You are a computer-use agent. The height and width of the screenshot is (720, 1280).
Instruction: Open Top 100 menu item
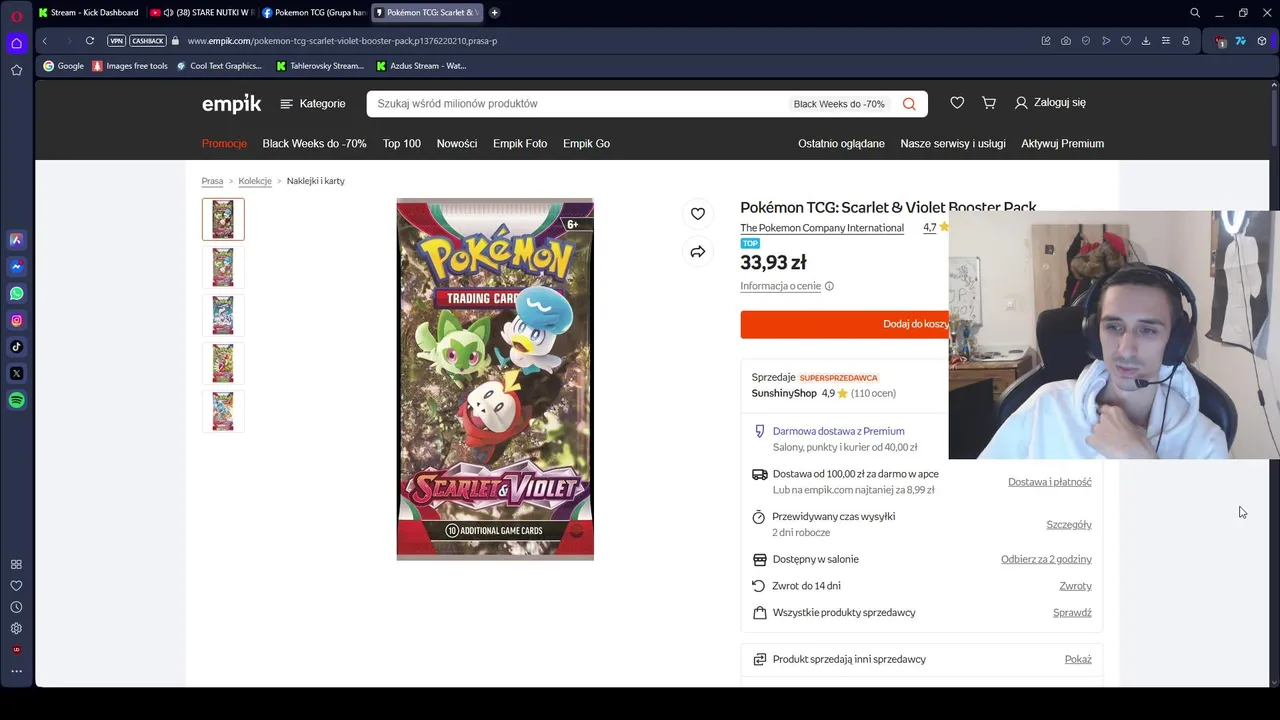tap(402, 144)
